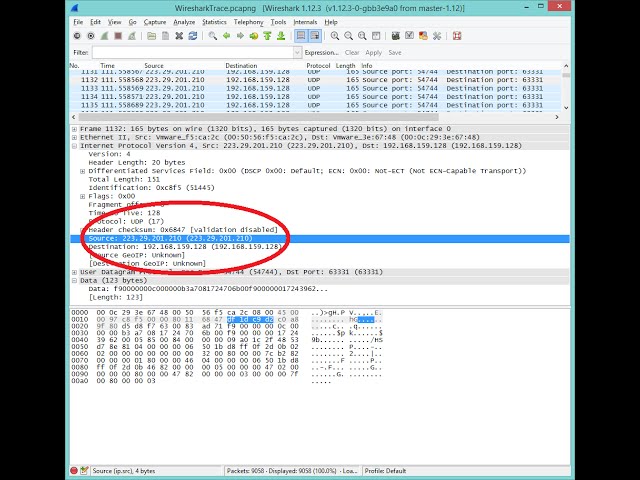
Task: Stop the running capture
Action: [118, 36]
